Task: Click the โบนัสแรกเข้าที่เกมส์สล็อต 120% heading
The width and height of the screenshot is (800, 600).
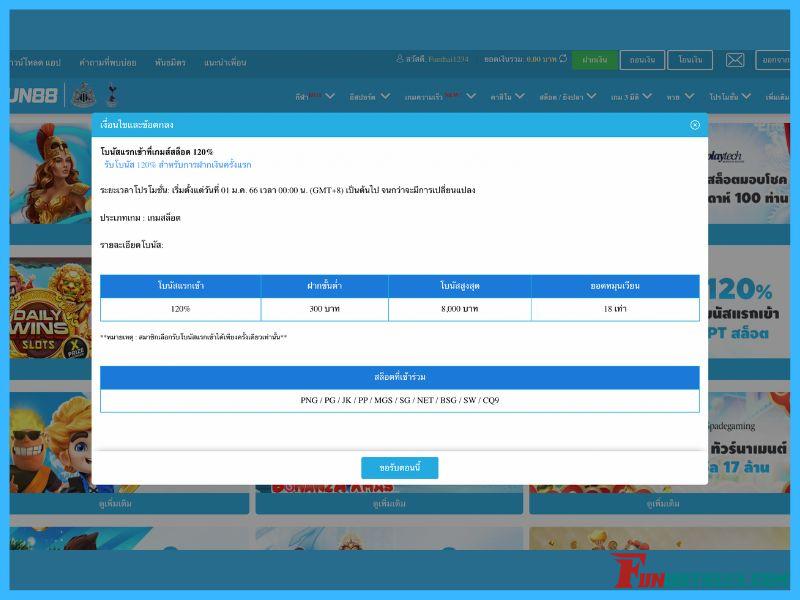Action: [x=157, y=152]
